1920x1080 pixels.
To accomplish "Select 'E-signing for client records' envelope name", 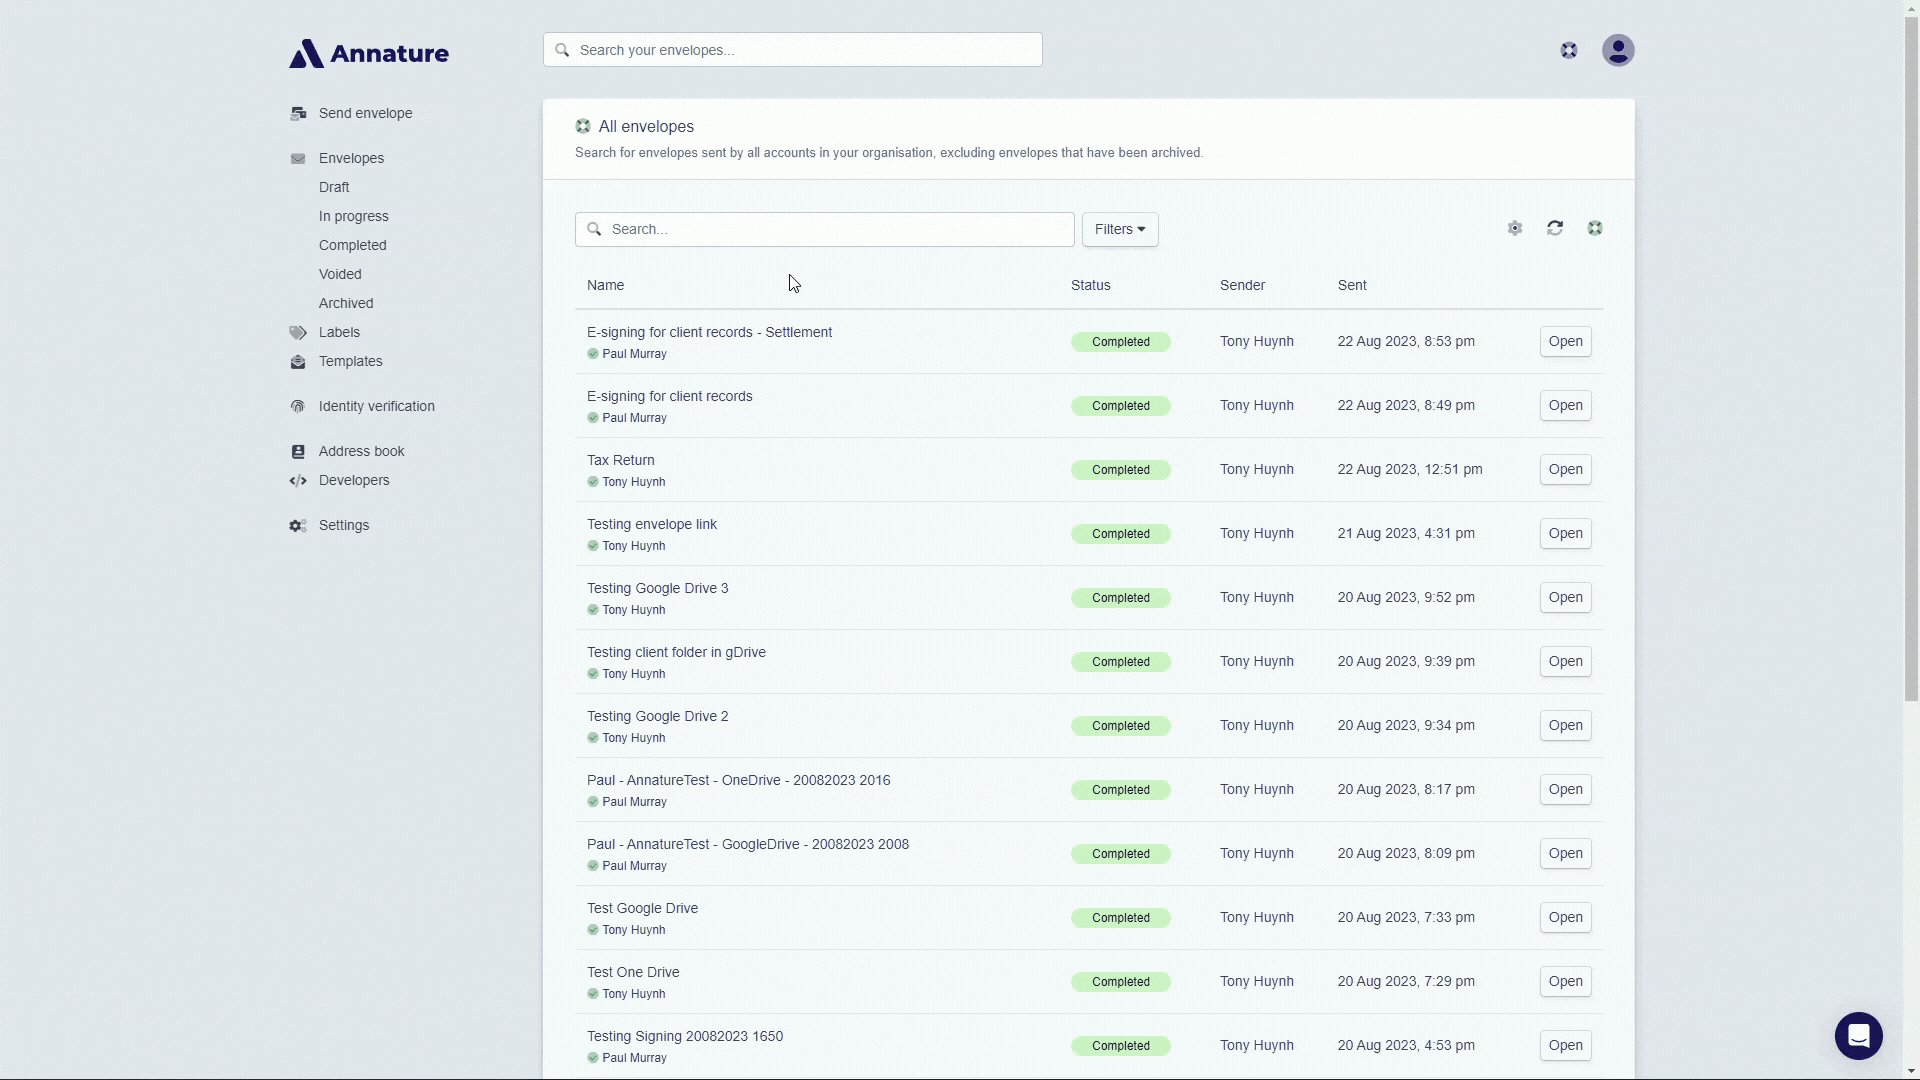I will click(670, 397).
